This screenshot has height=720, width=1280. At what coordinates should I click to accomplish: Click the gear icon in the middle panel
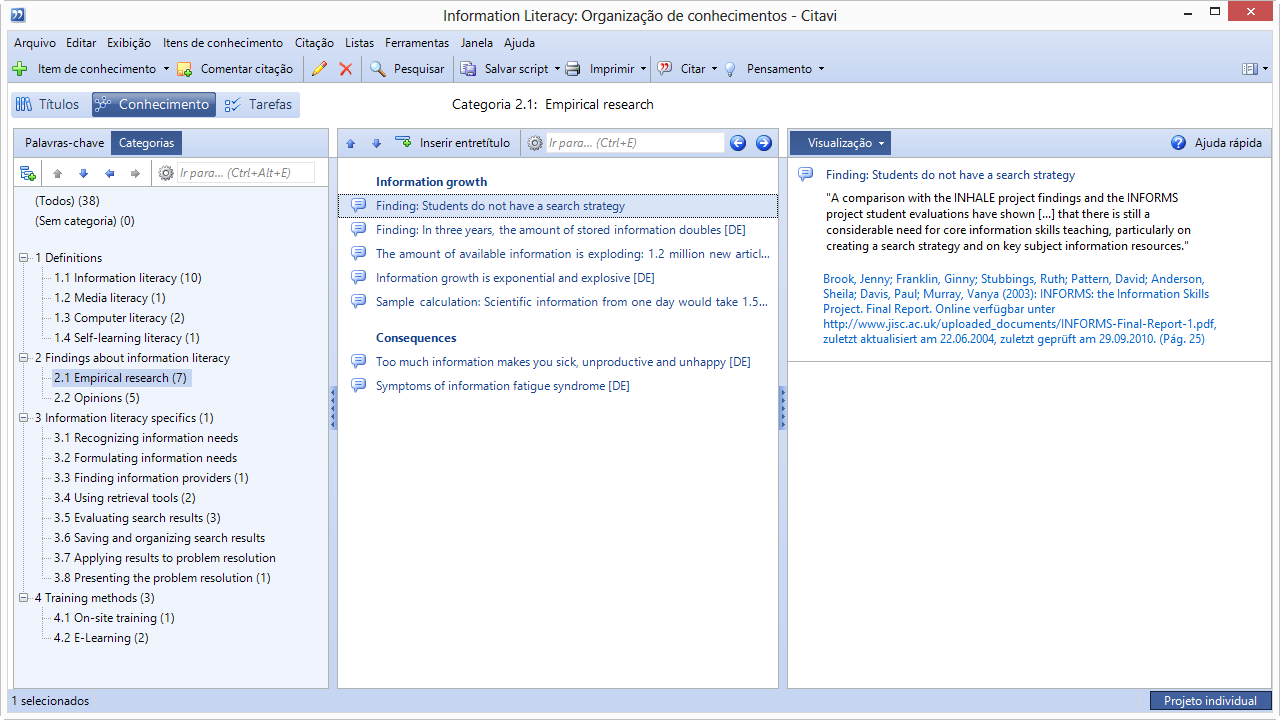535,143
